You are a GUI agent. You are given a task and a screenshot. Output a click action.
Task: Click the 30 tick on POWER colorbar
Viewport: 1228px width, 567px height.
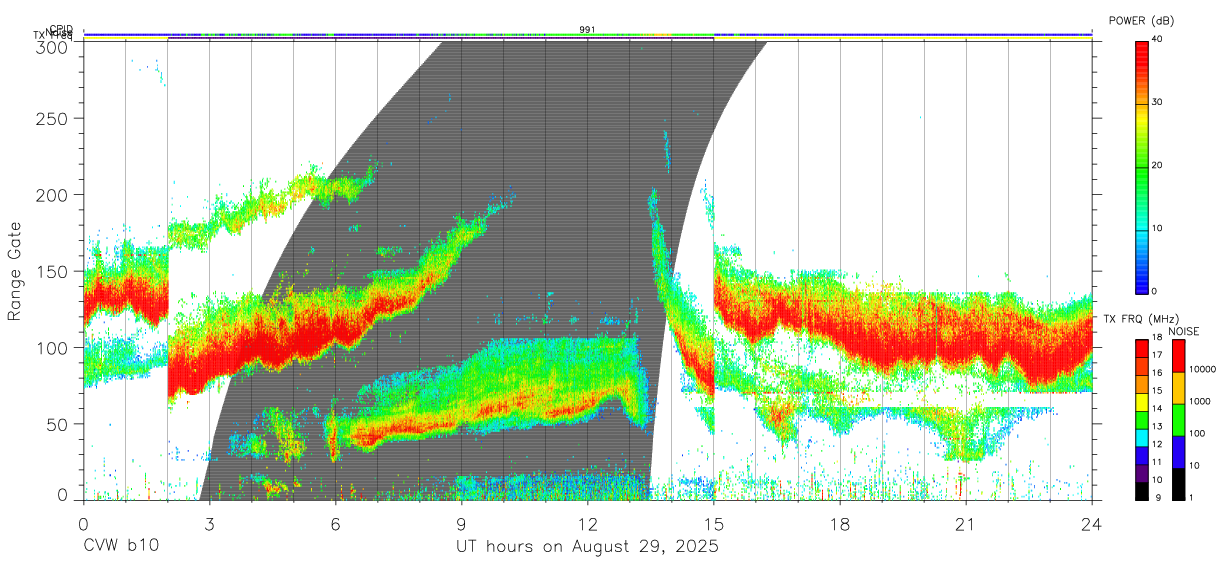tap(1159, 103)
